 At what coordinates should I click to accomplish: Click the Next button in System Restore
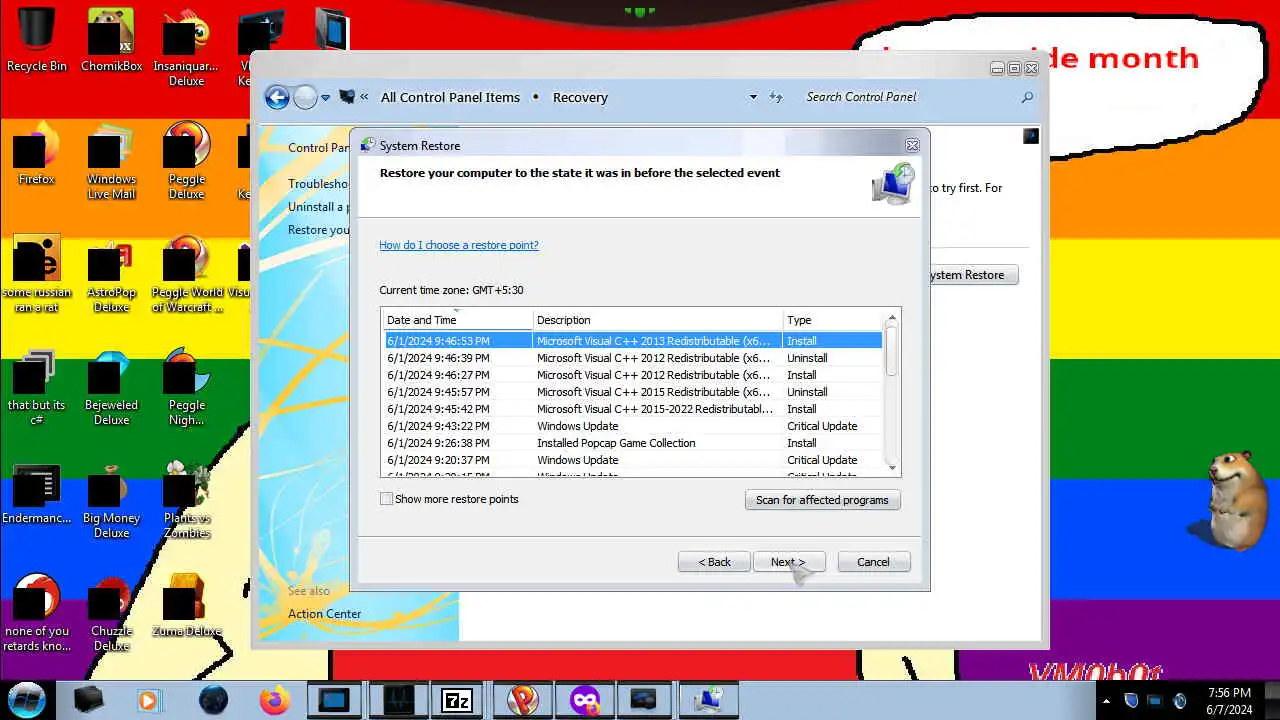[788, 562]
